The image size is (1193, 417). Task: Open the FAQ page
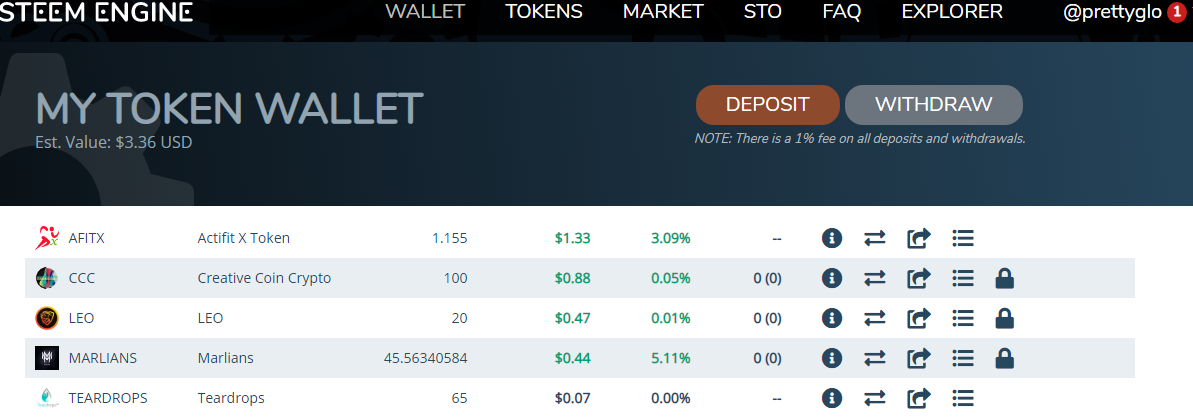[841, 11]
